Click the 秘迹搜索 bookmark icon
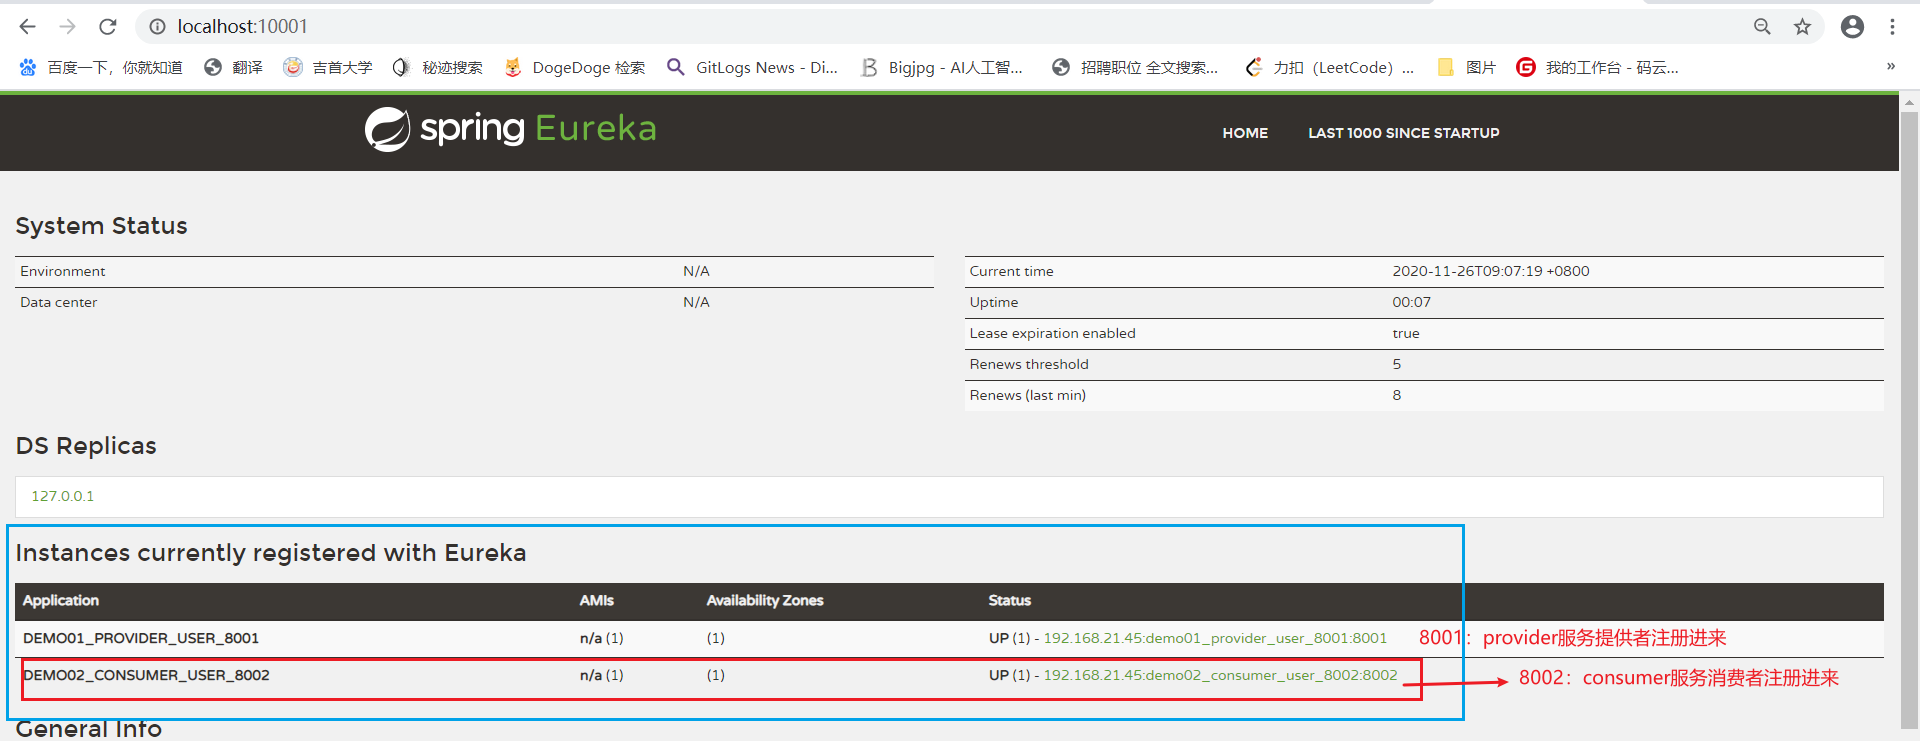Image resolution: width=1920 pixels, height=741 pixels. 401,67
